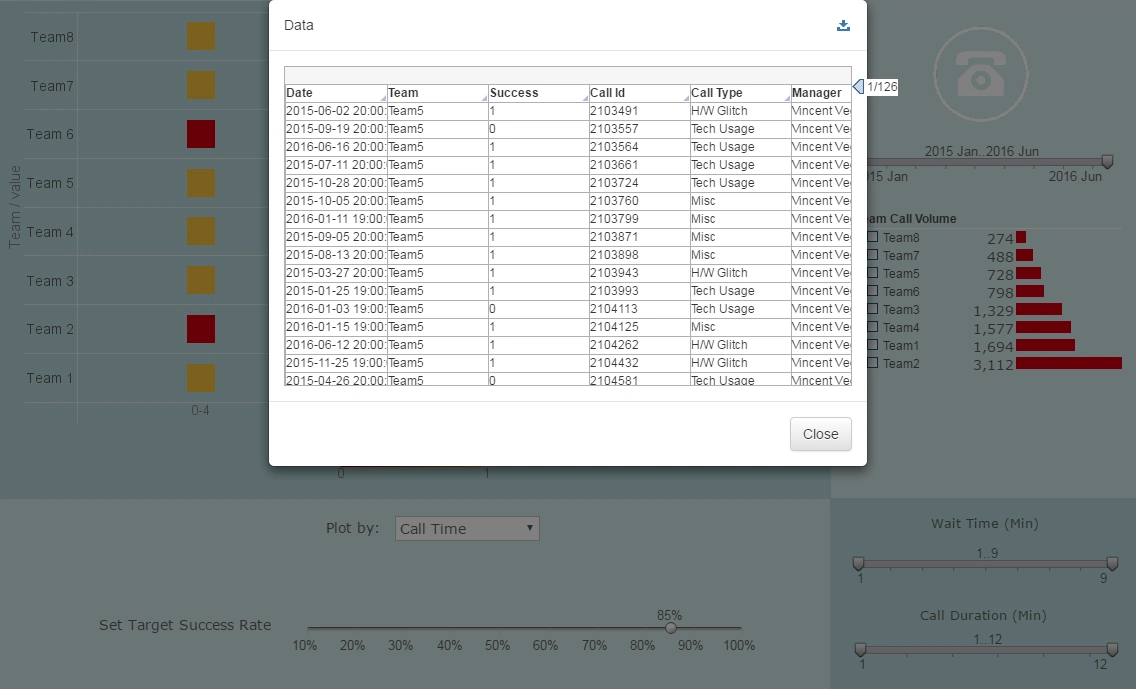
Task: Click the 85% target success rate slider handle
Action: [x=670, y=629]
